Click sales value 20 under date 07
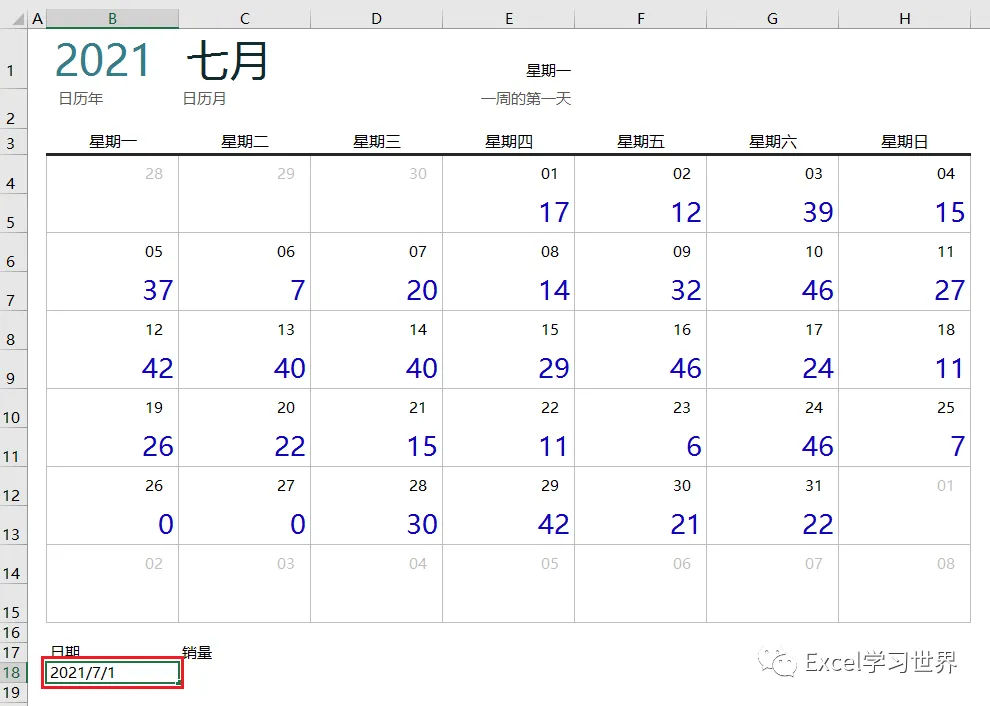This screenshot has width=990, height=706. [422, 290]
